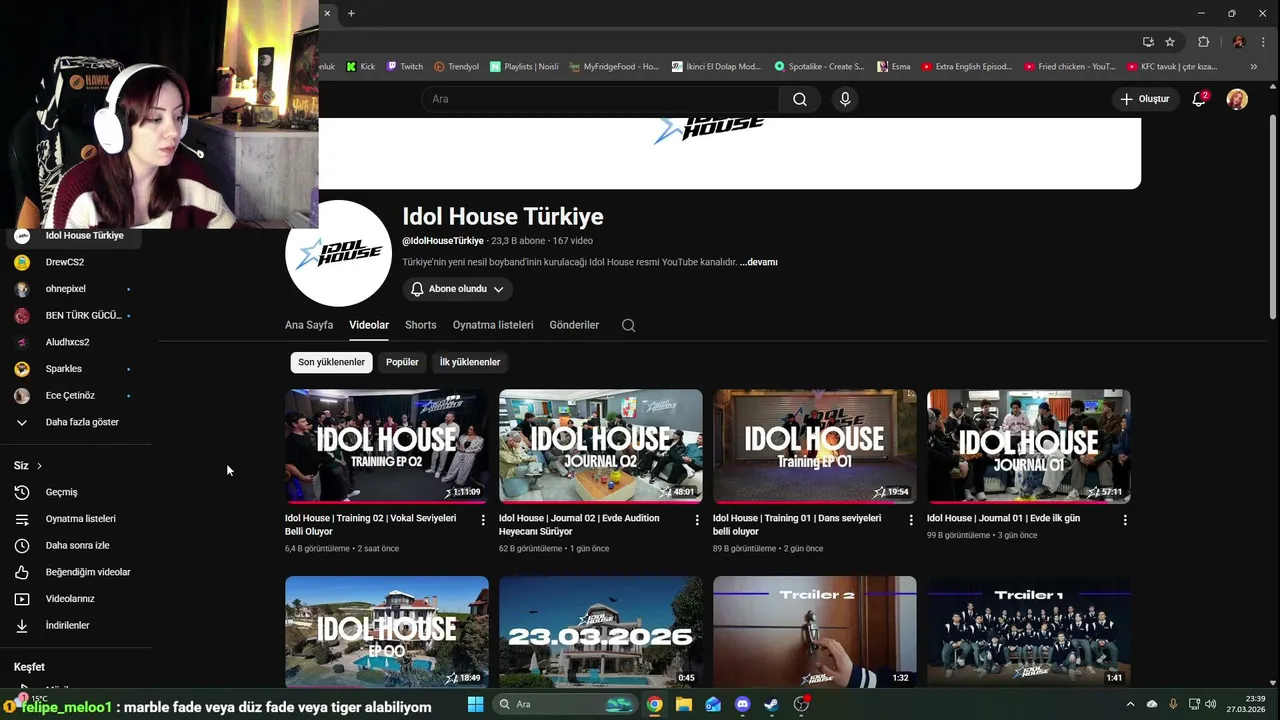Open Discord from the taskbar
The image size is (1280, 720).
(742, 704)
